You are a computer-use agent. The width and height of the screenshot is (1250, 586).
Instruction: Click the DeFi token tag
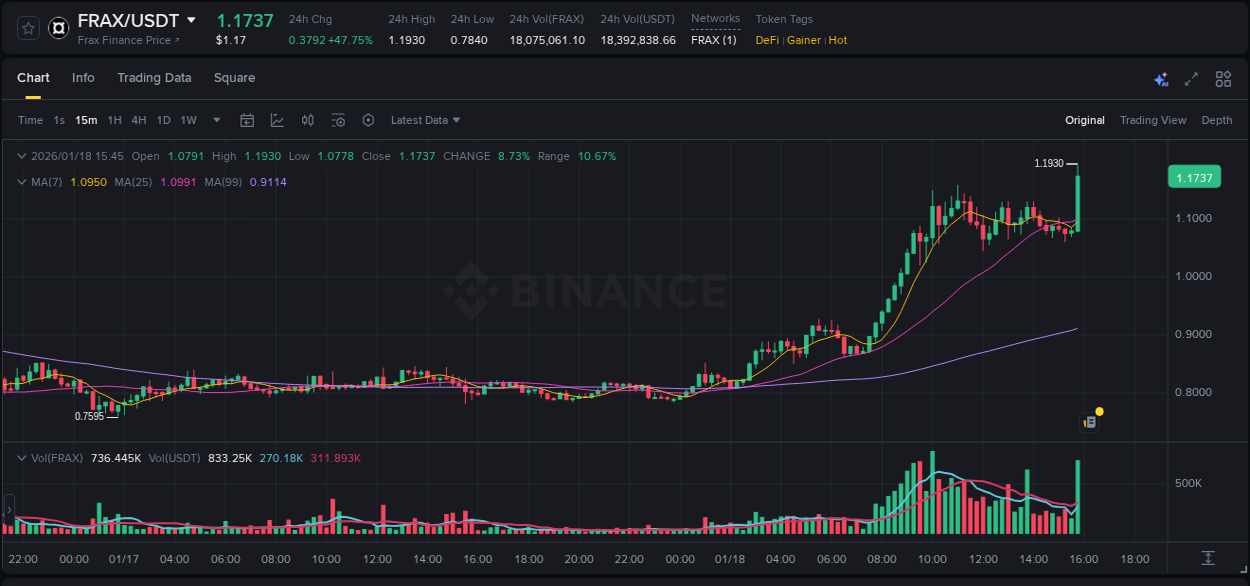pos(766,41)
